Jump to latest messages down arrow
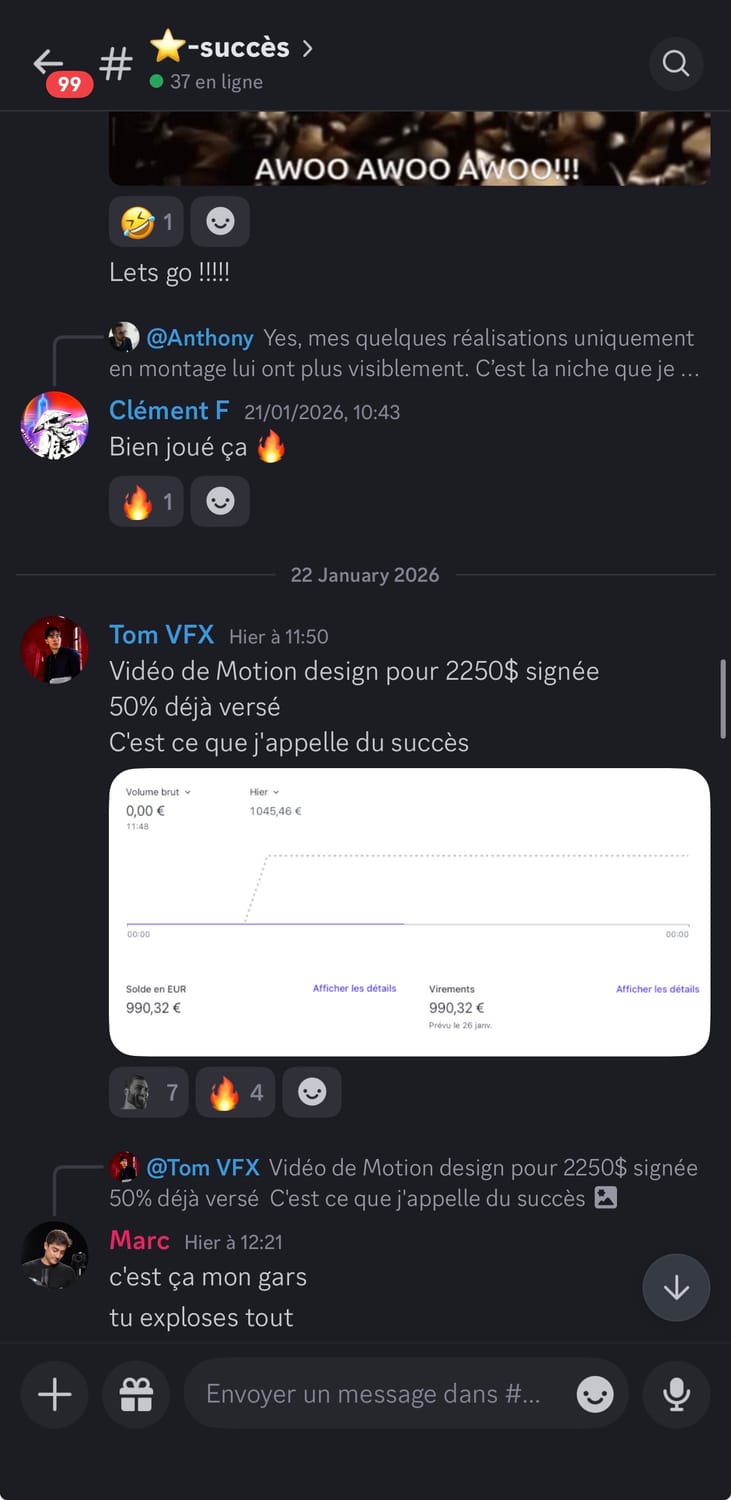The width and height of the screenshot is (731, 1500). point(676,1288)
